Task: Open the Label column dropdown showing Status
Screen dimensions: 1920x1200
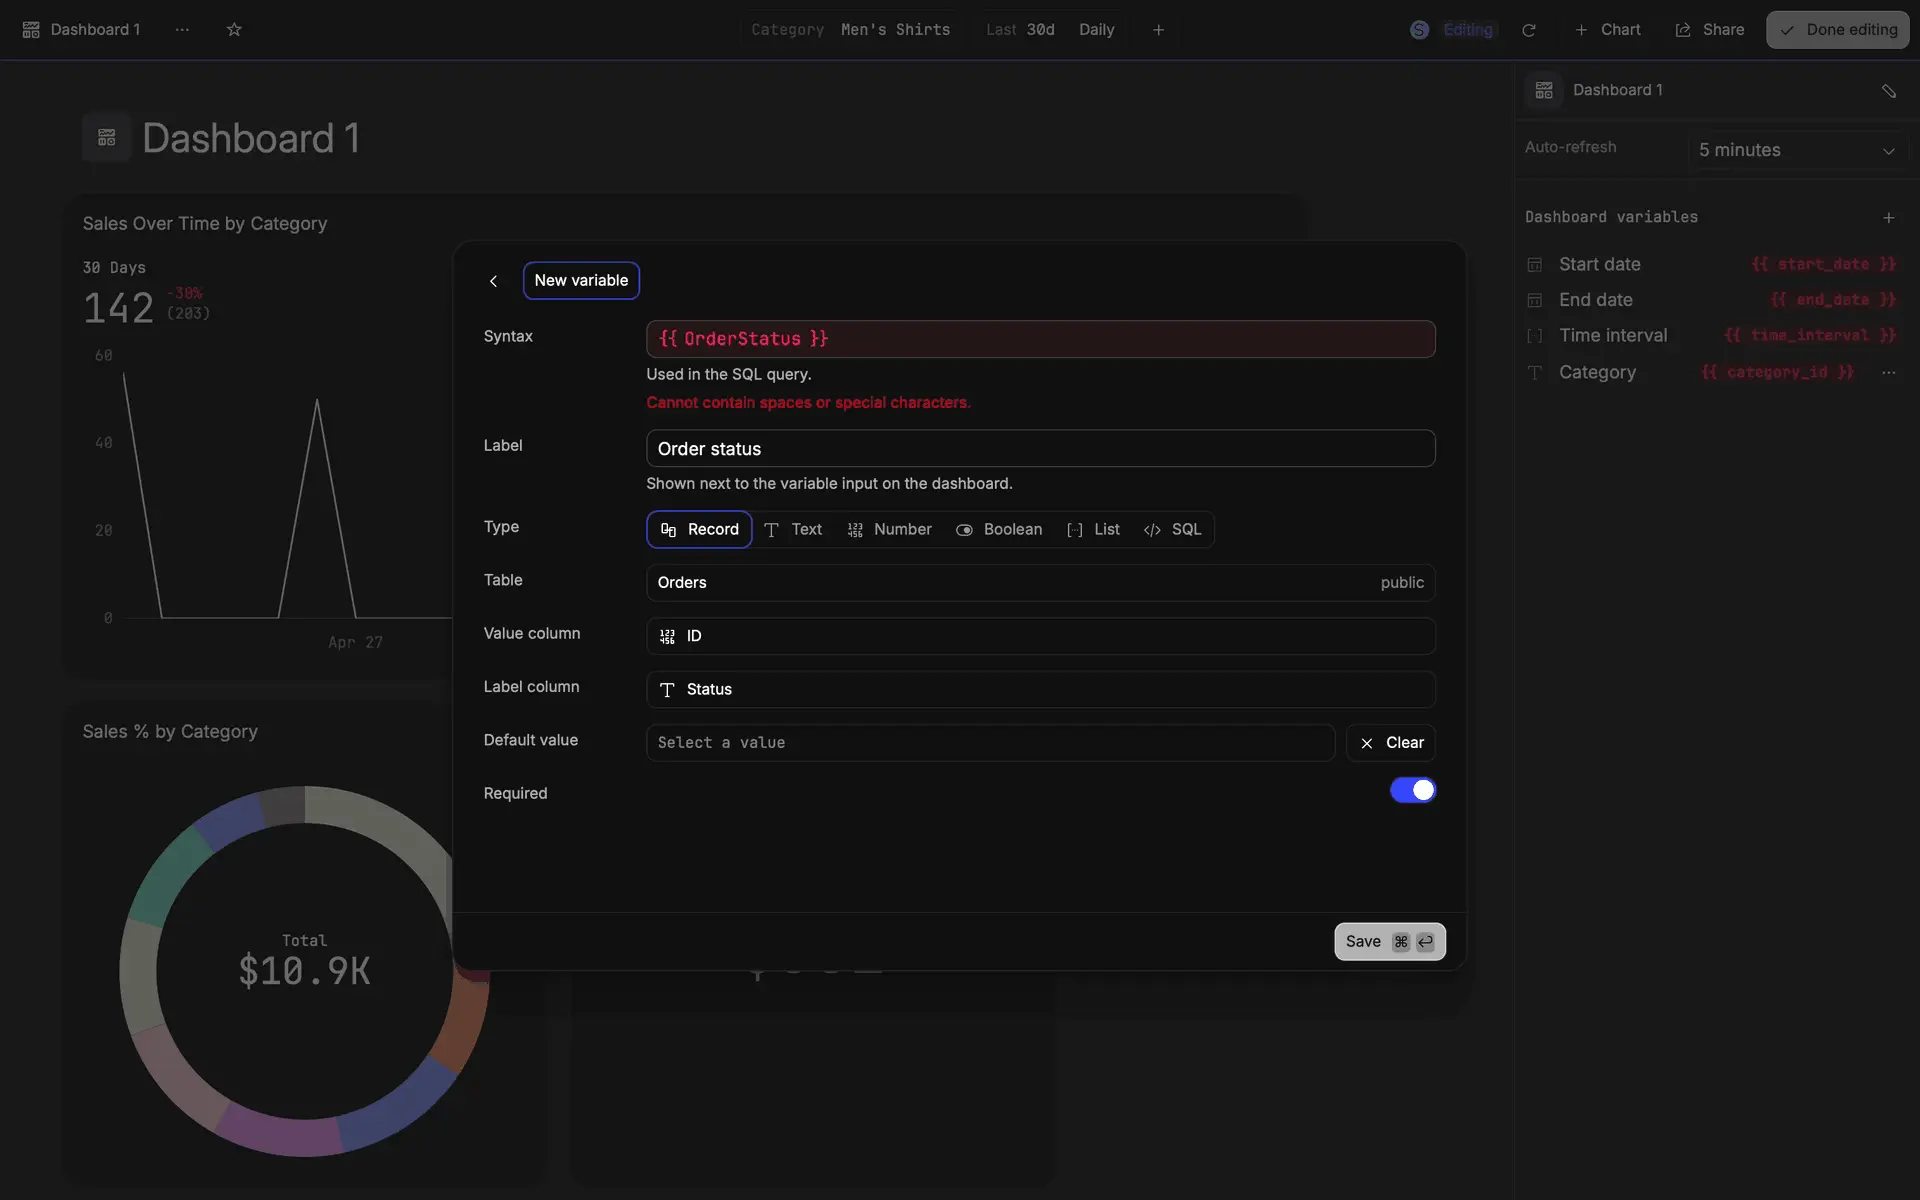Action: [x=1040, y=689]
